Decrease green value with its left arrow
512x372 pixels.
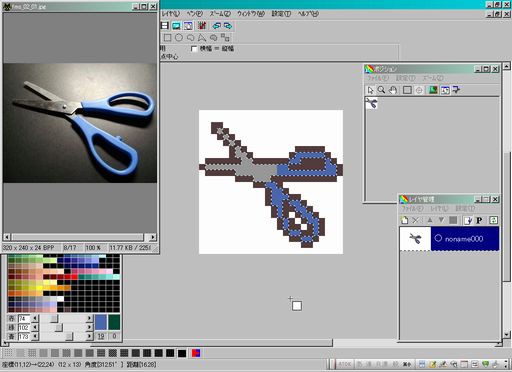tap(35, 328)
